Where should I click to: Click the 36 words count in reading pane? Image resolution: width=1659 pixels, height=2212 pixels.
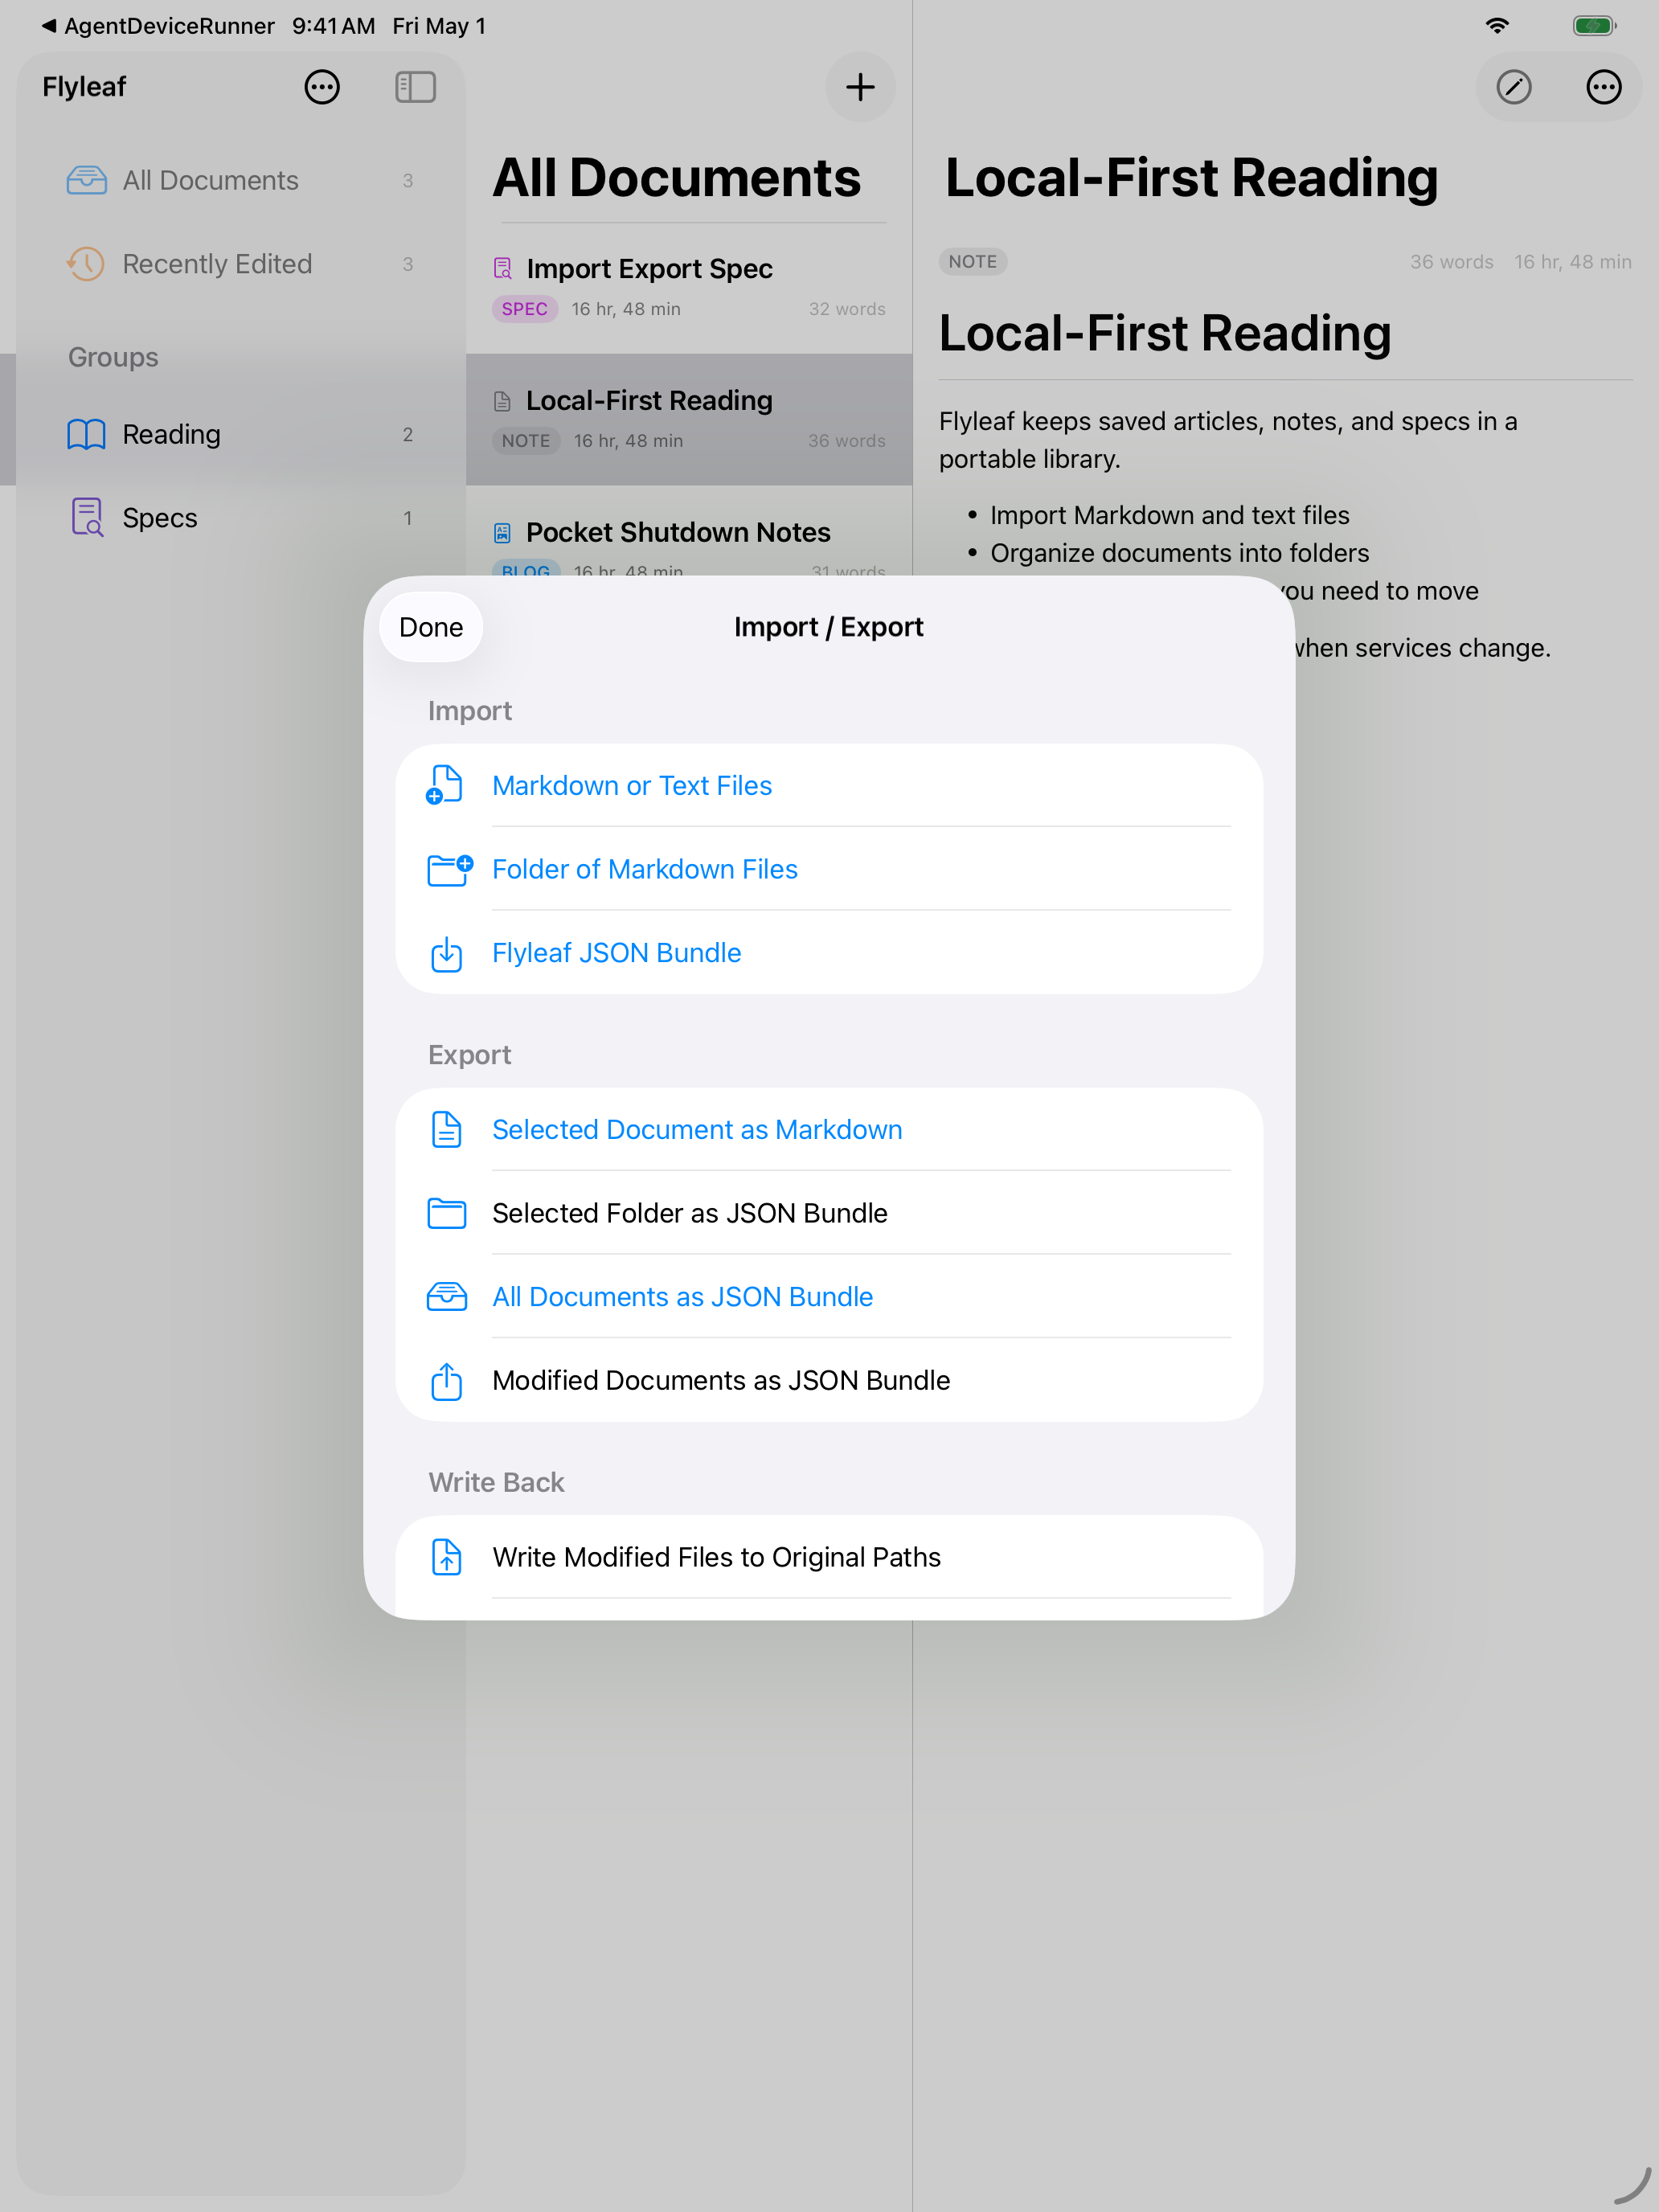pyautogui.click(x=1451, y=262)
